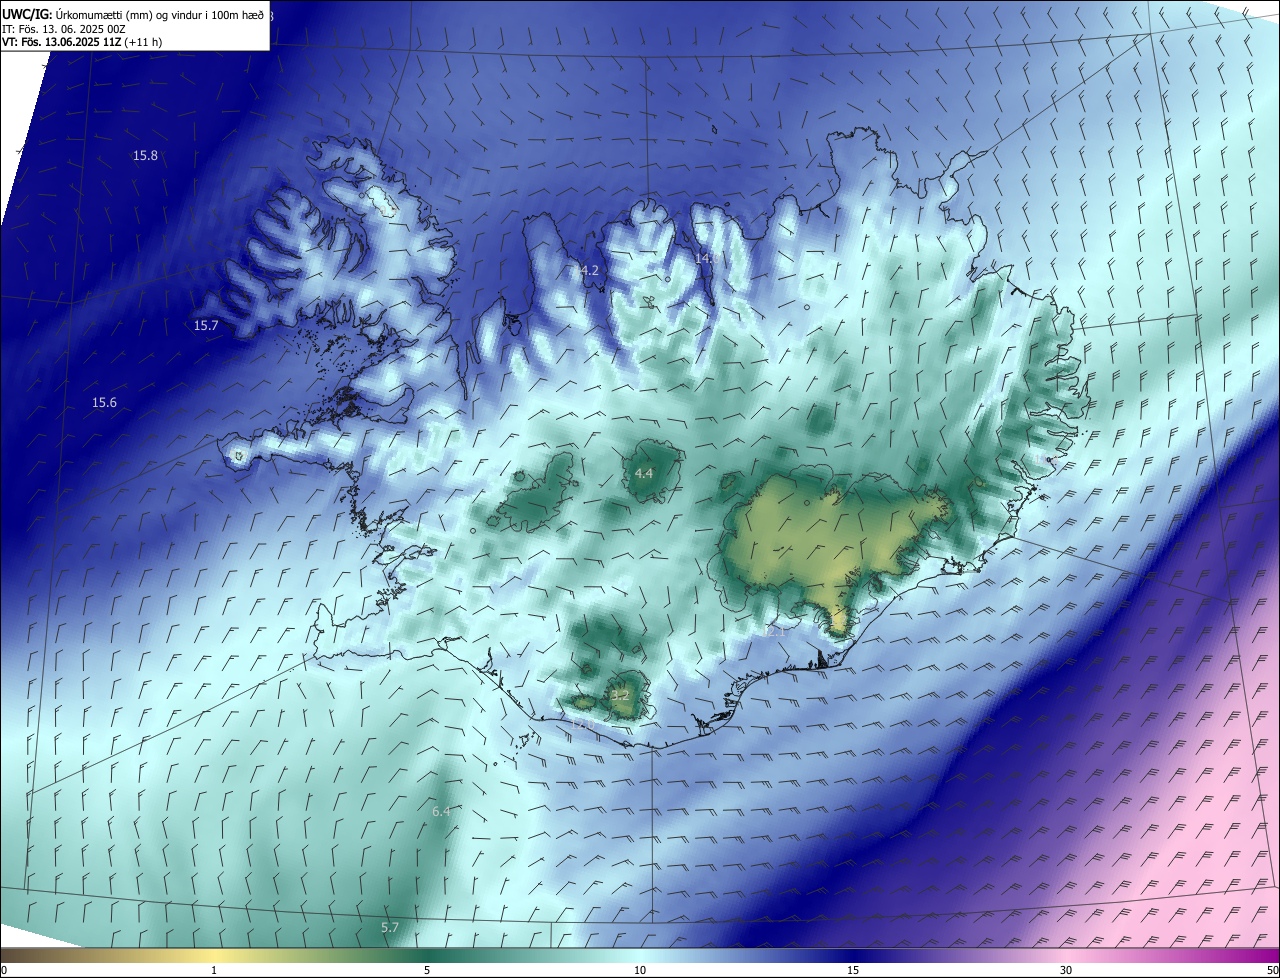Click the colour scale at tick 15
1280x978 pixels.
(x=853, y=970)
